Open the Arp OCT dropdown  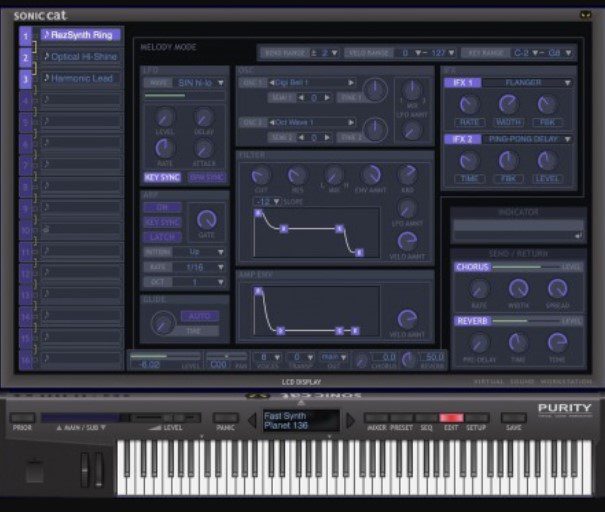(199, 282)
